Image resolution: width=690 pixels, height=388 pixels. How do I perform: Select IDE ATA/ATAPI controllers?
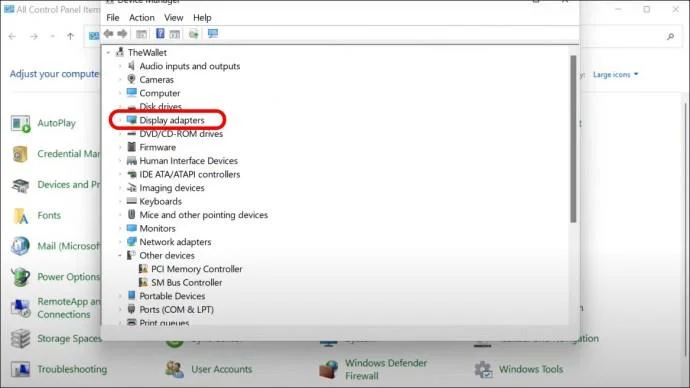tap(190, 174)
